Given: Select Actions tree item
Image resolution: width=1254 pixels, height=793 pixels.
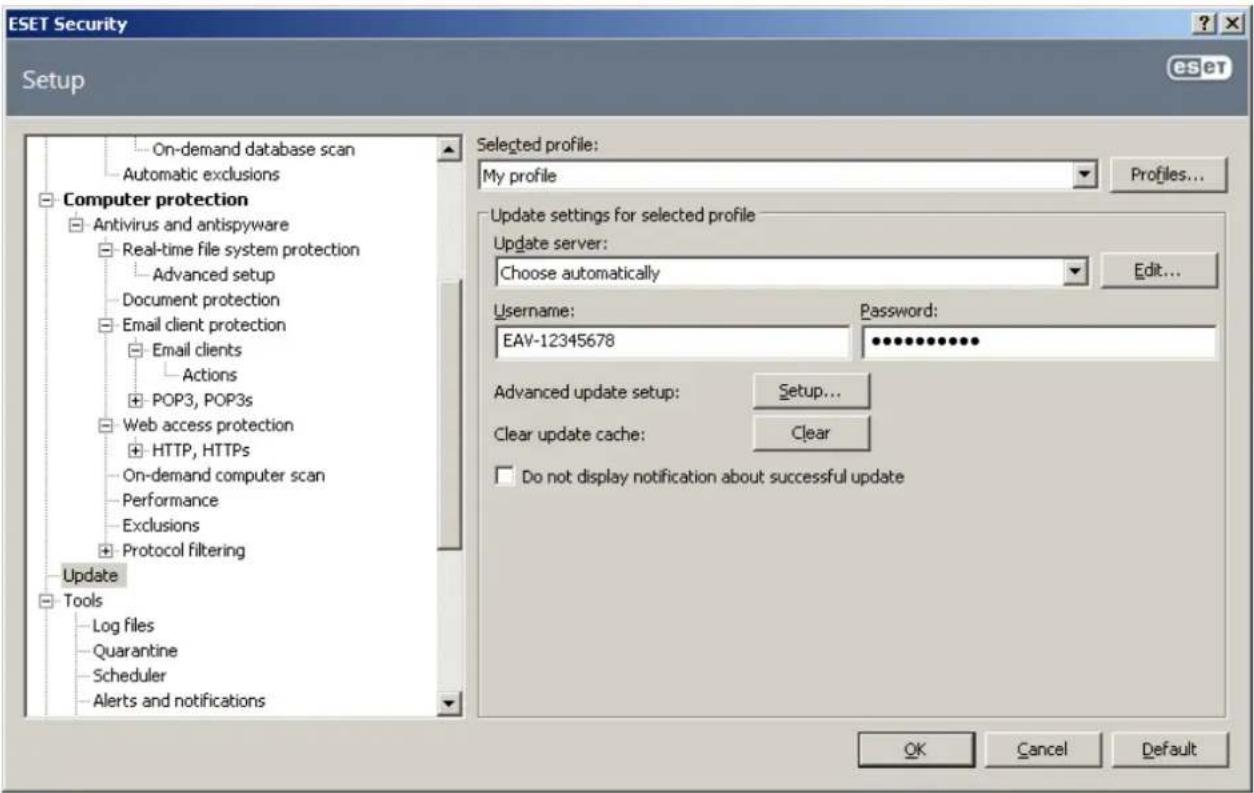Looking at the screenshot, I should click(x=209, y=375).
